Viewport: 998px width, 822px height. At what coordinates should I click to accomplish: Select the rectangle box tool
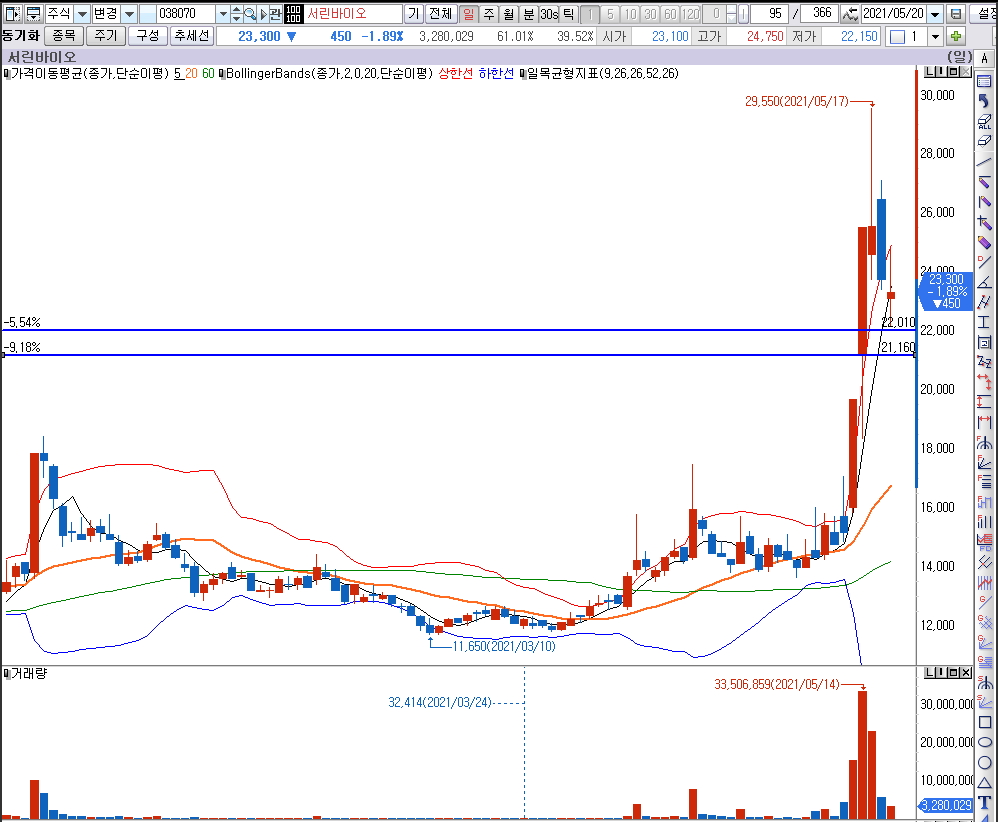pos(985,343)
